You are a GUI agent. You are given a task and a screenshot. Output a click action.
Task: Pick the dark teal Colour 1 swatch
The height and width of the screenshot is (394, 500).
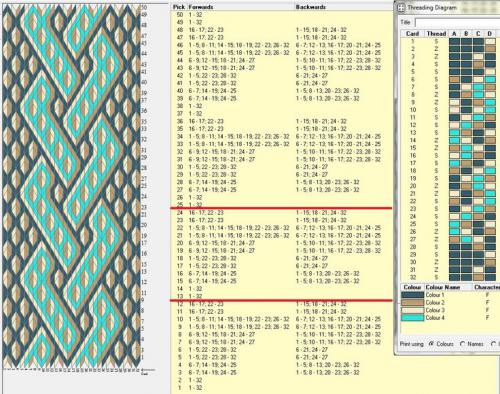pos(412,295)
